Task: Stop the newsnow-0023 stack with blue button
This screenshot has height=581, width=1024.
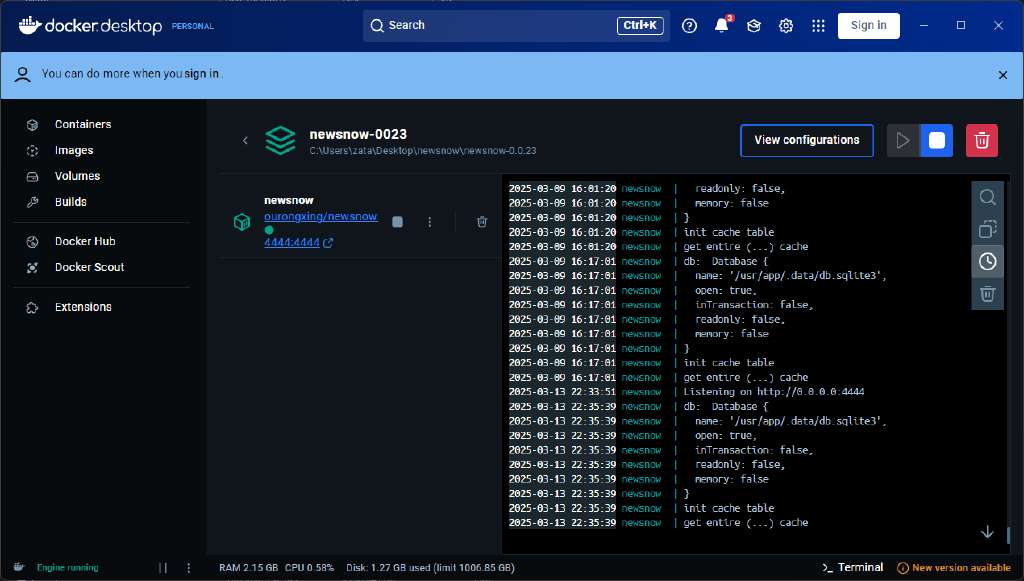Action: tap(936, 140)
